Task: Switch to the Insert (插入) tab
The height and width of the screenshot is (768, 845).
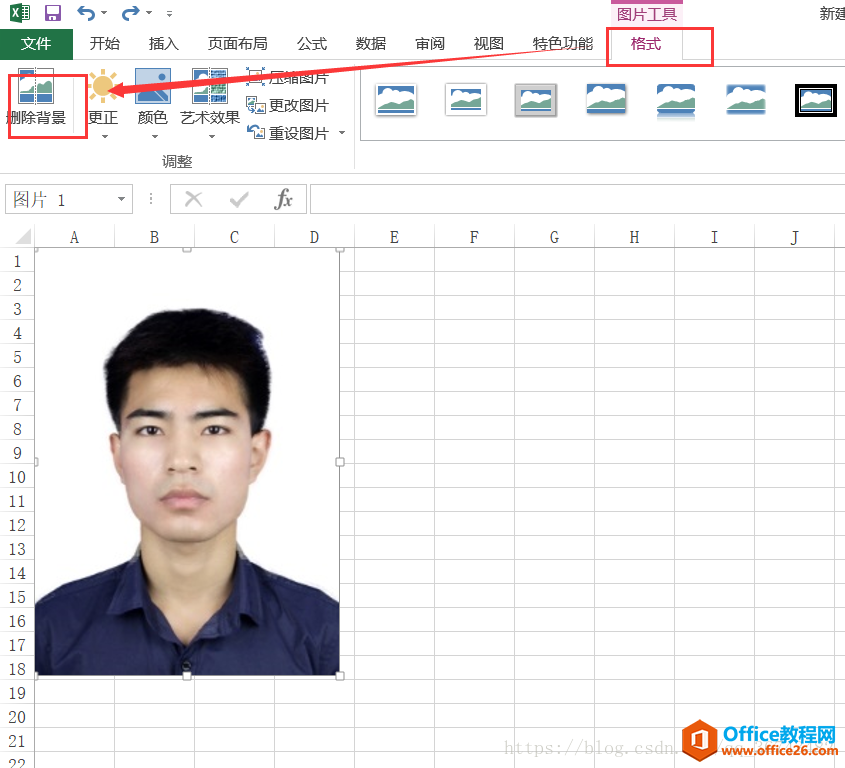Action: [x=164, y=44]
